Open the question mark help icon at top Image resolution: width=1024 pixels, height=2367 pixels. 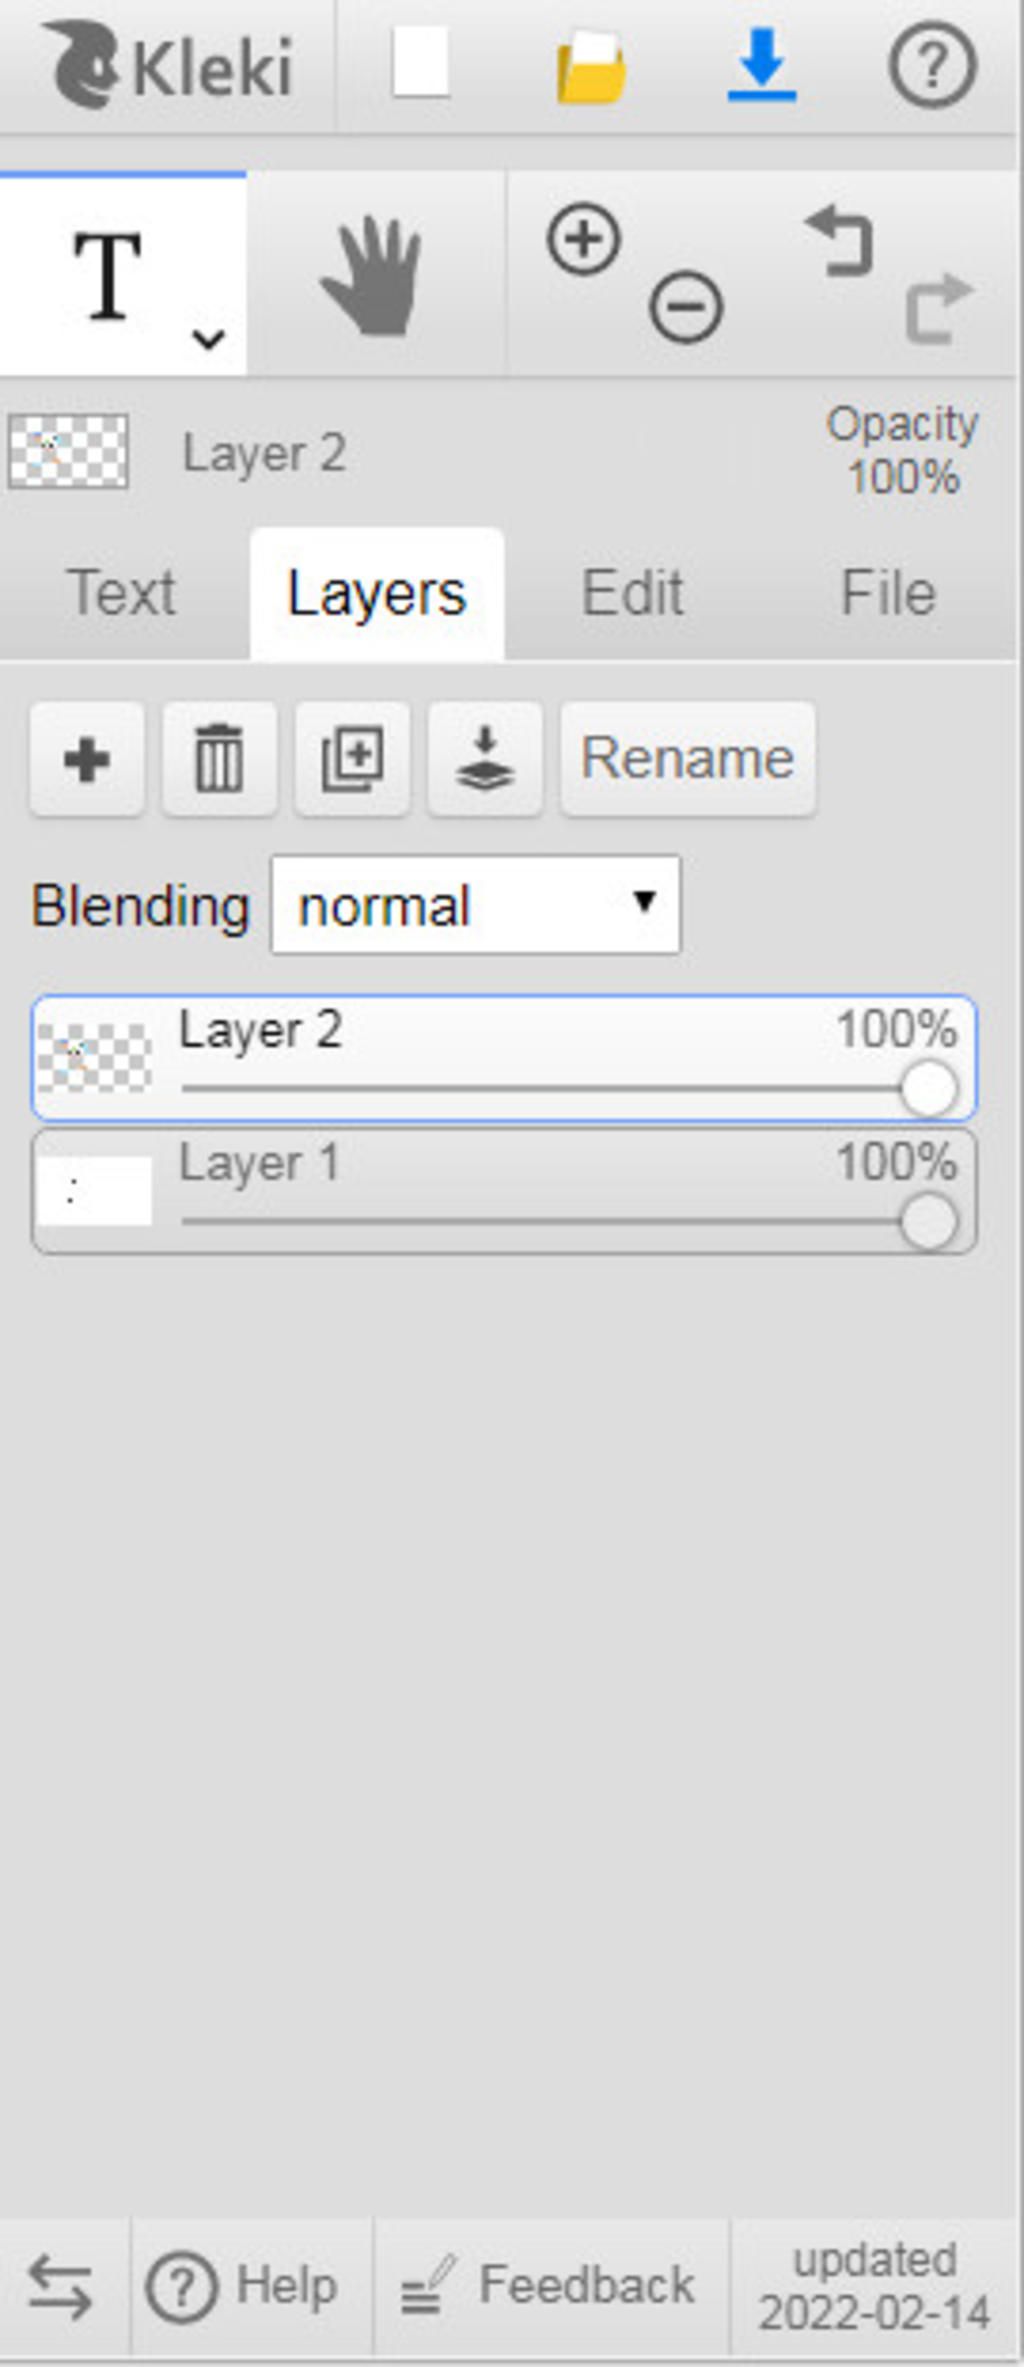pos(932,66)
